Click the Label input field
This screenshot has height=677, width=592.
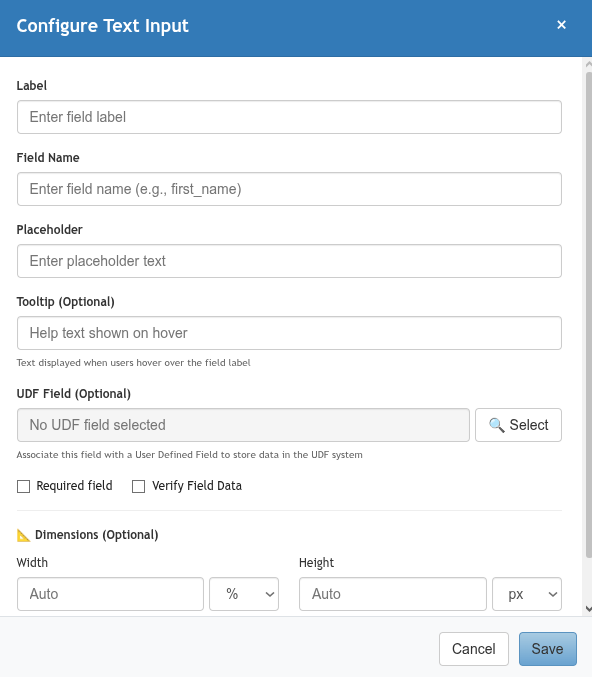[289, 117]
